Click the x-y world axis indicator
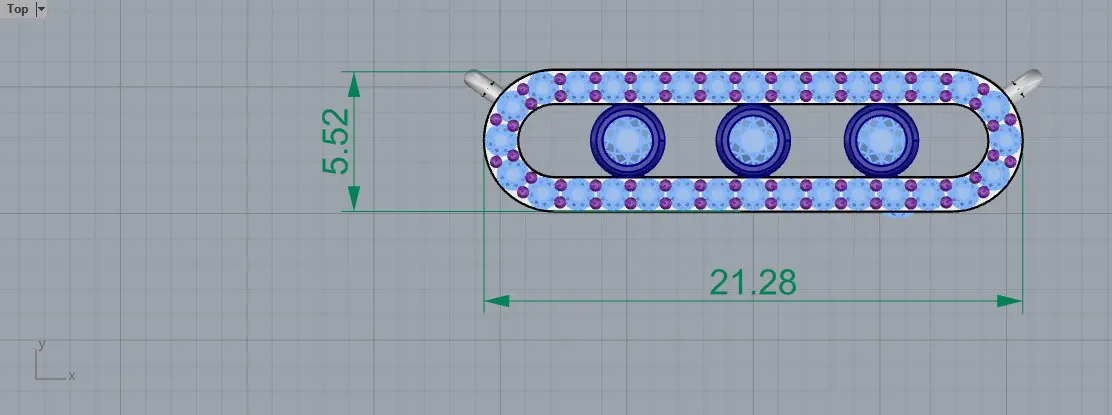 [55, 362]
